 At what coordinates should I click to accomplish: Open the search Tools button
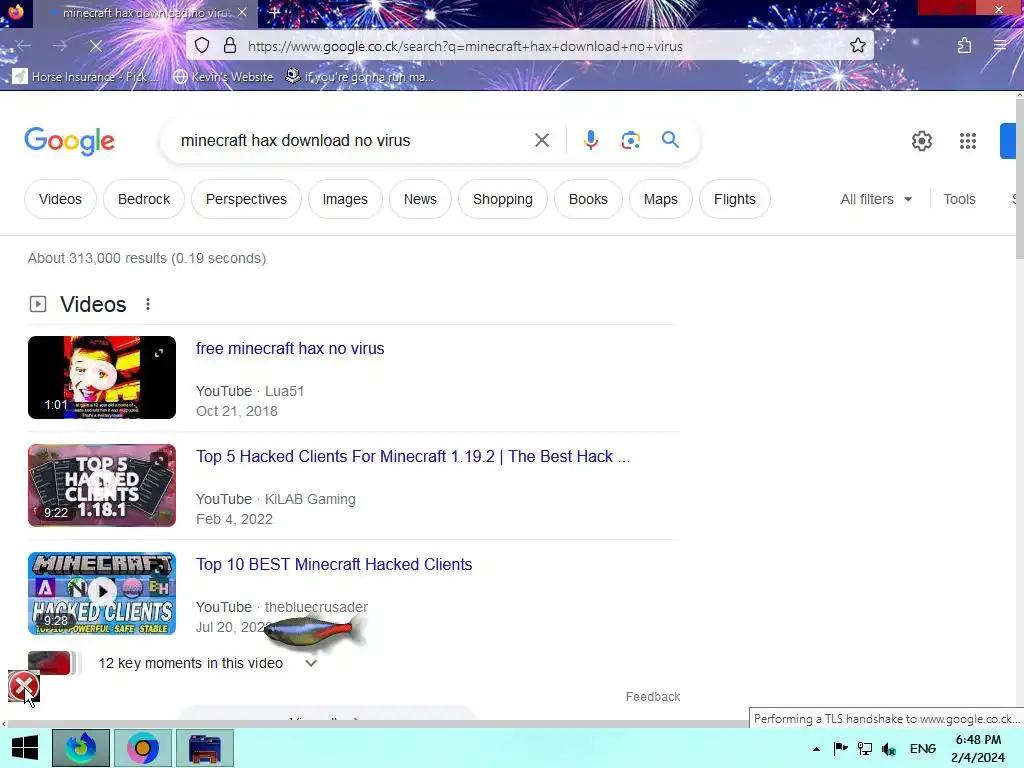point(959,199)
